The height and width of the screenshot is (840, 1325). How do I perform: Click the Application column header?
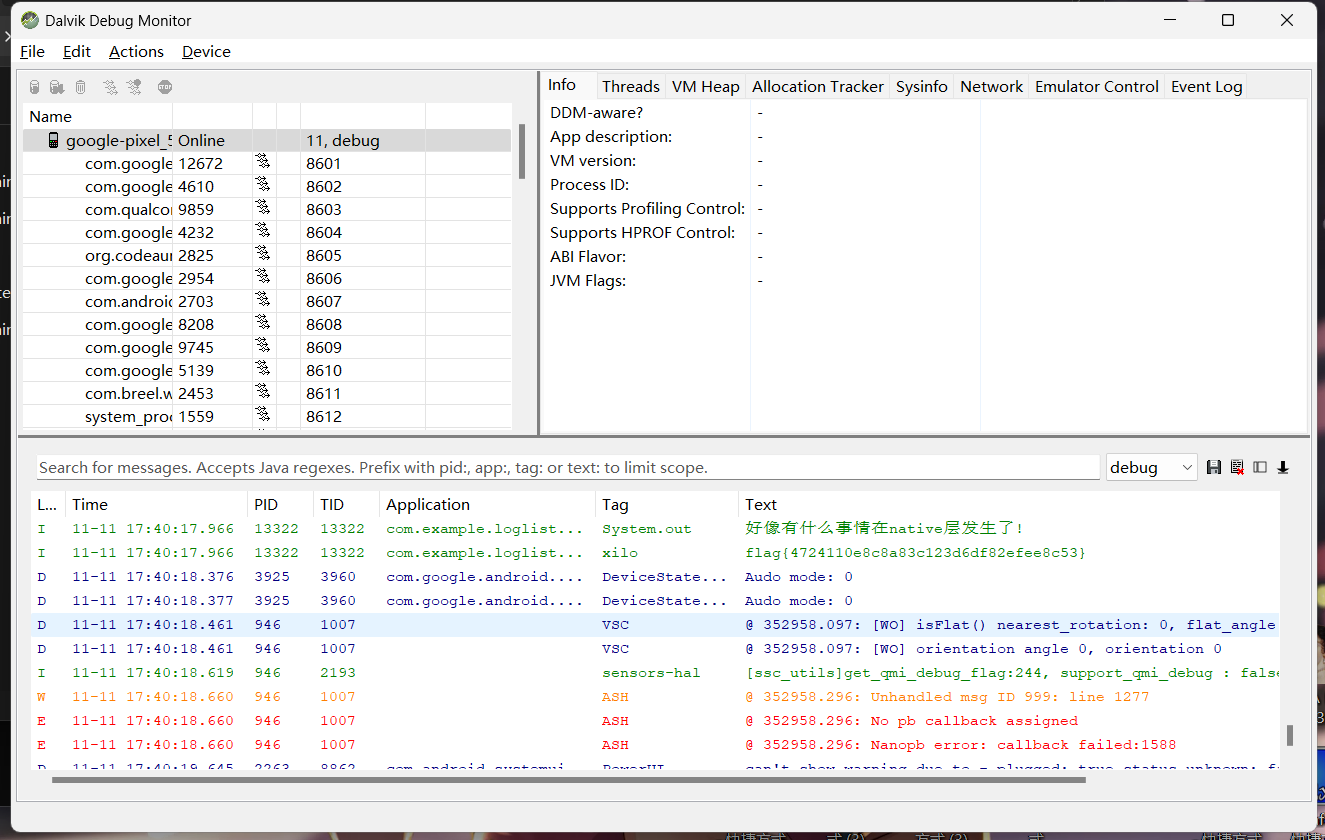[x=487, y=504]
